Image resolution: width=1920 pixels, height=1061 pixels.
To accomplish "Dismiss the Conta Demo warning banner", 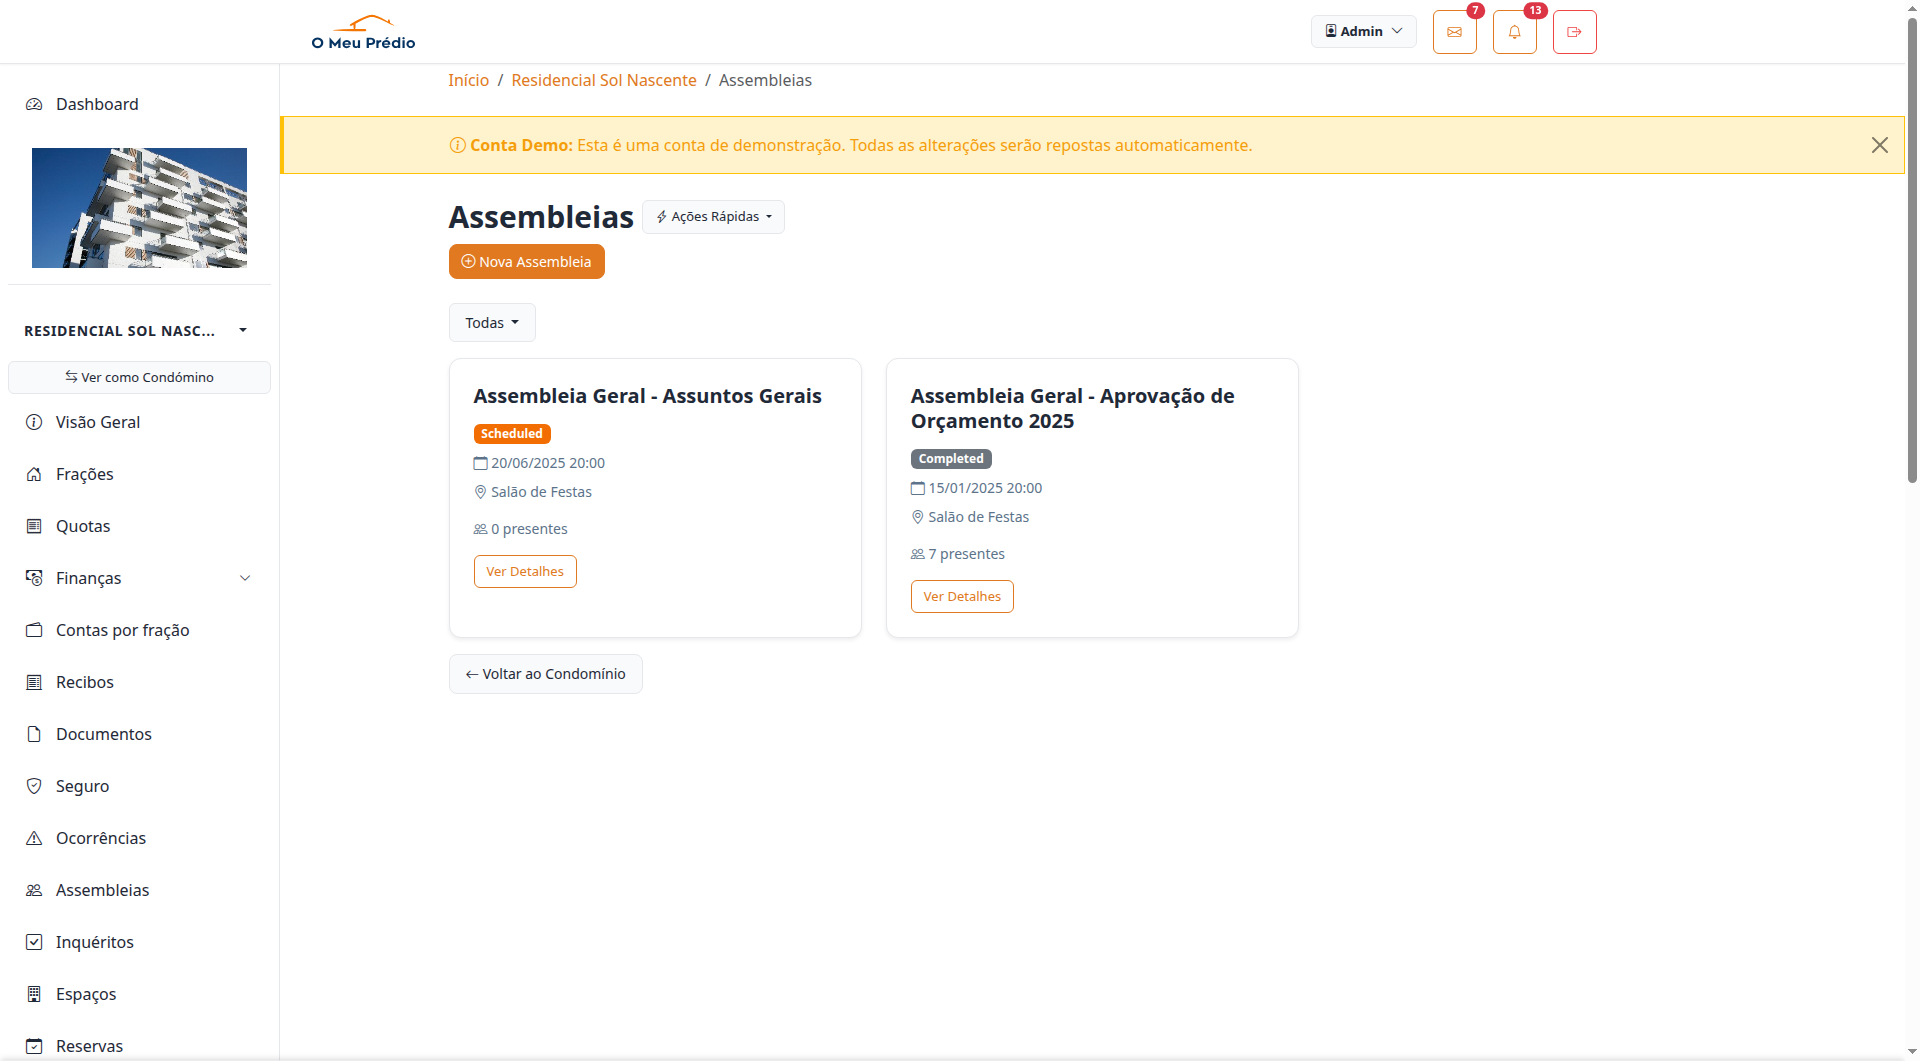I will (1880, 144).
